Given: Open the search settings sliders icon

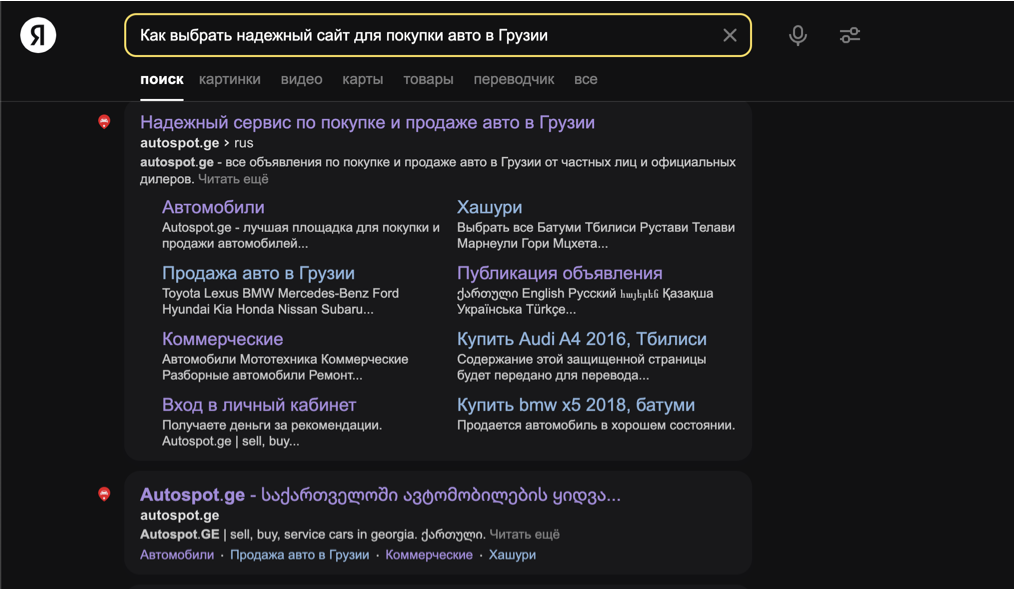Looking at the screenshot, I should pyautogui.click(x=850, y=35).
